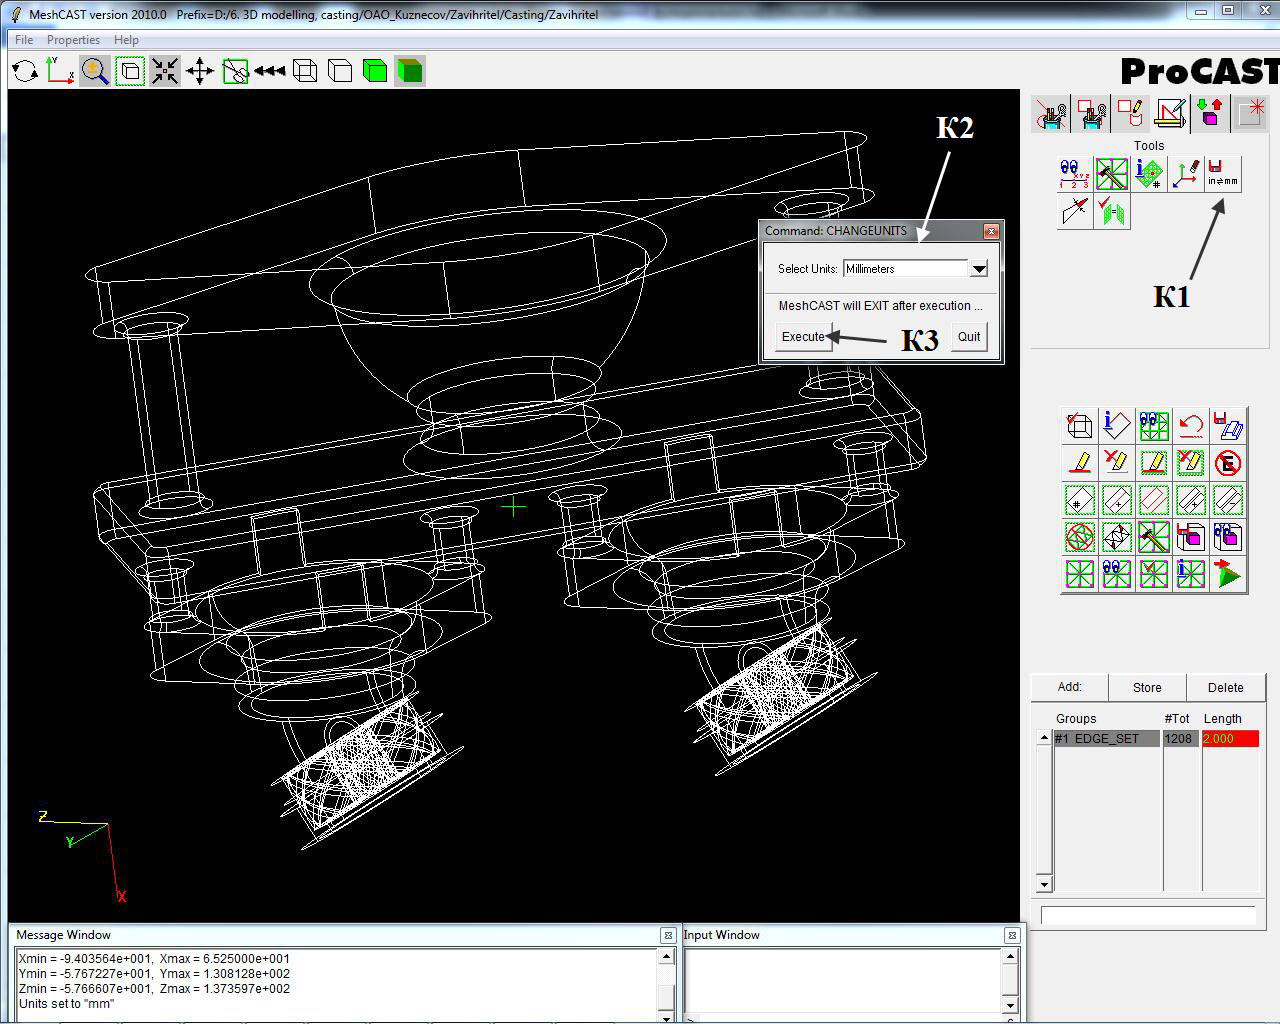Click Groups list scroll-down arrow

(x=1044, y=884)
